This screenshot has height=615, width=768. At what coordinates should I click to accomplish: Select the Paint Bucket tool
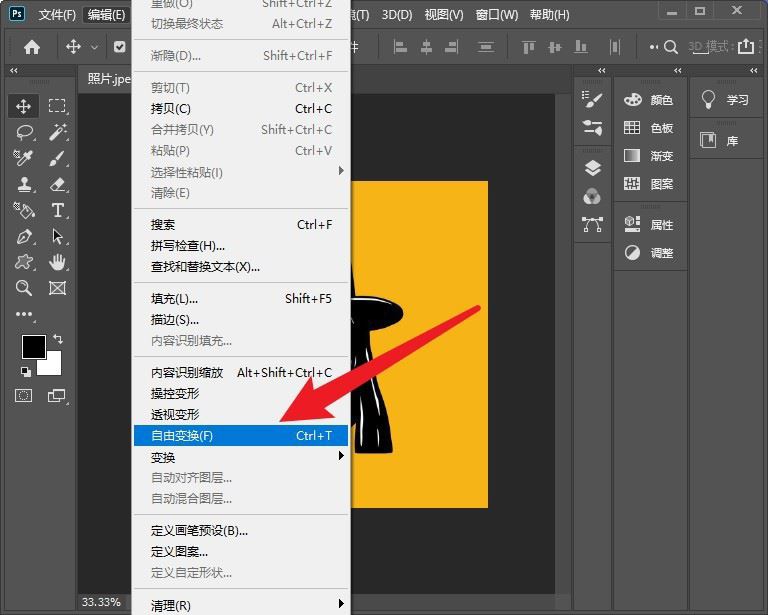point(24,211)
